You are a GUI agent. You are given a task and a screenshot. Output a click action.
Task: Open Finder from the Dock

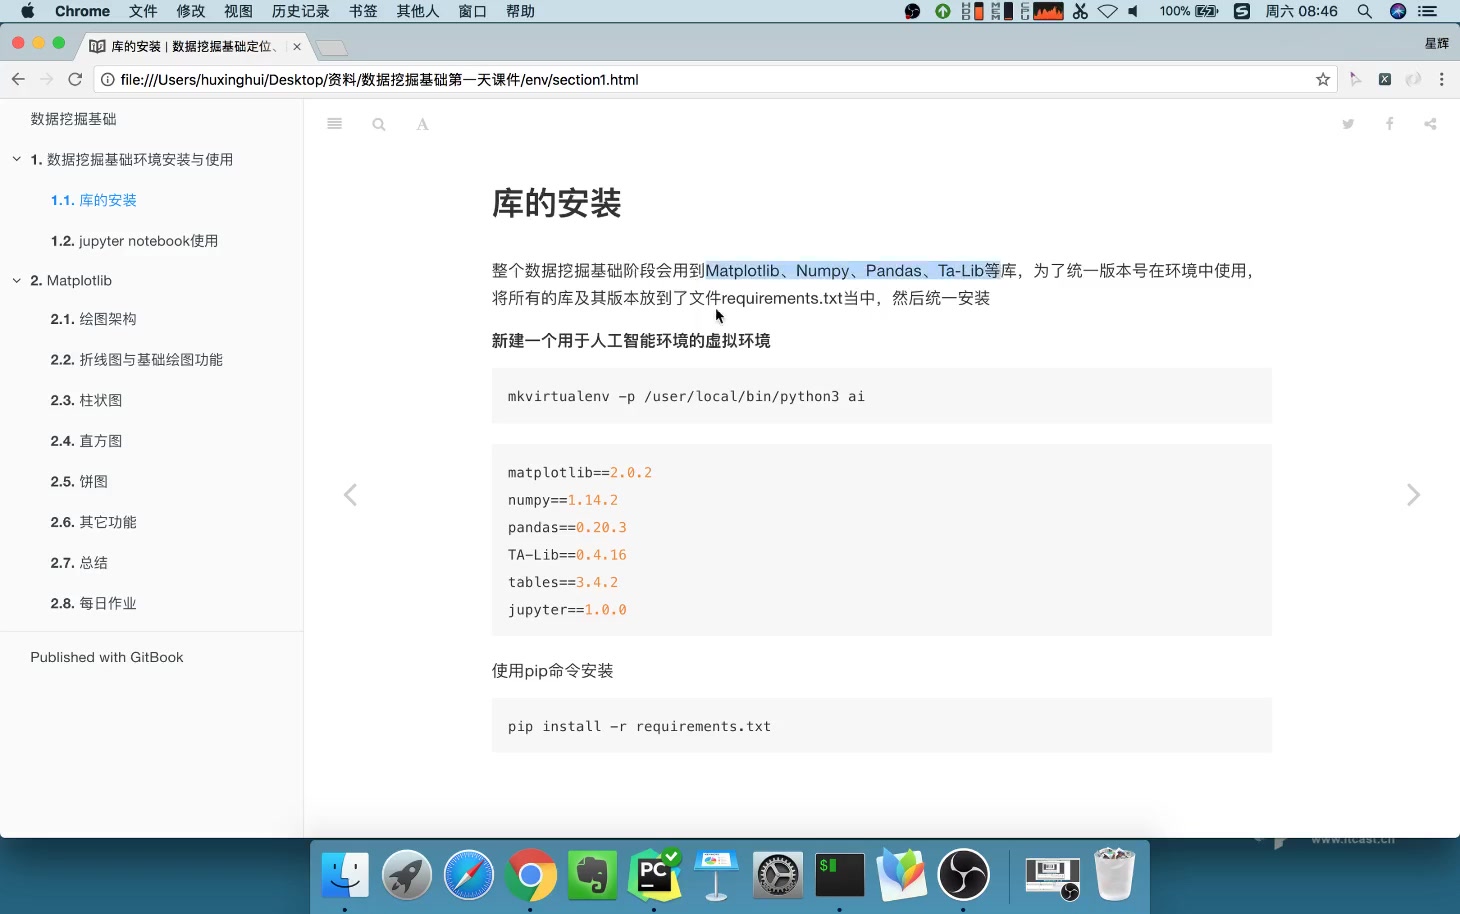coord(345,875)
